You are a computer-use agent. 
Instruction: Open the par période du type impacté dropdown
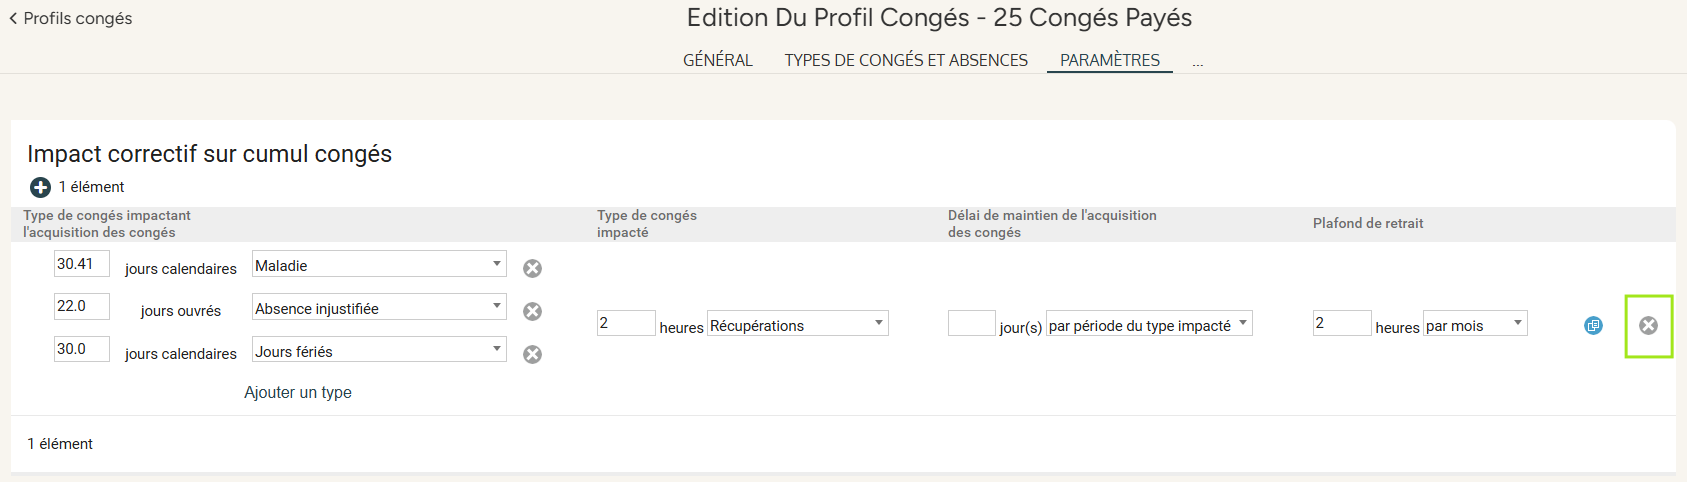pyautogui.click(x=1149, y=324)
